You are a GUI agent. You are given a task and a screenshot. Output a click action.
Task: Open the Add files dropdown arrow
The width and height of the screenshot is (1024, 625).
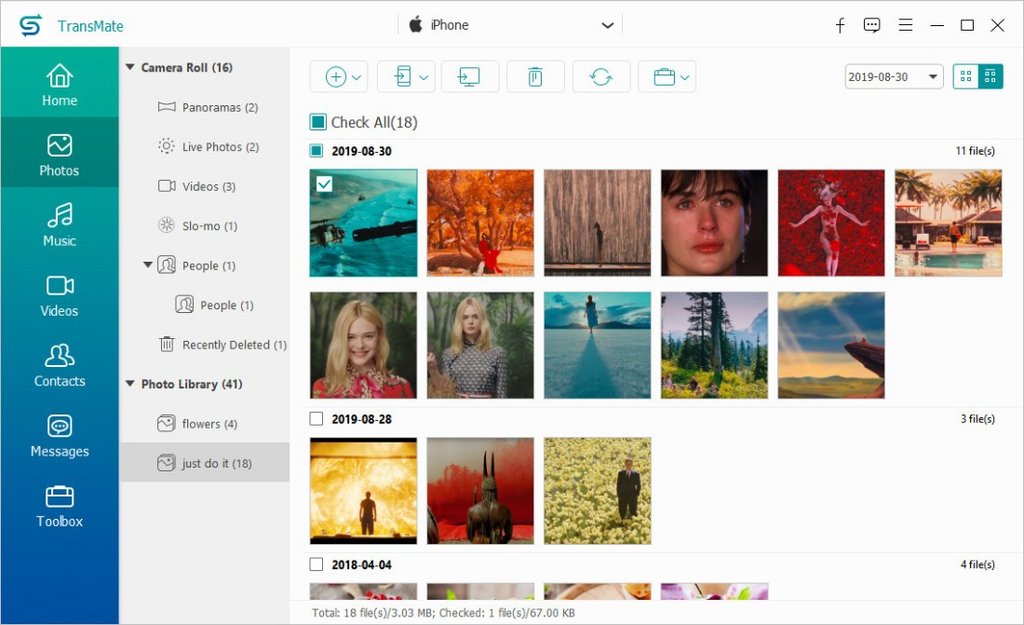click(x=357, y=78)
